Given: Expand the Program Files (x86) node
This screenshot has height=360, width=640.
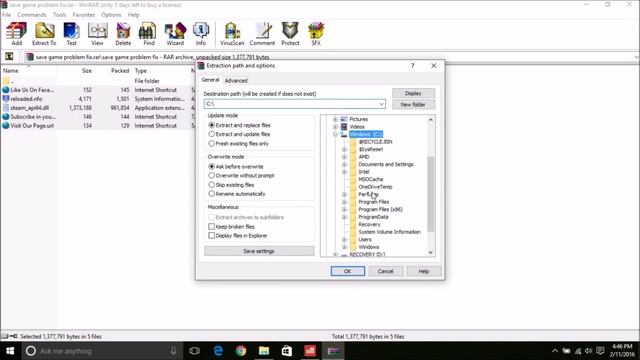Looking at the screenshot, I should [x=344, y=209].
